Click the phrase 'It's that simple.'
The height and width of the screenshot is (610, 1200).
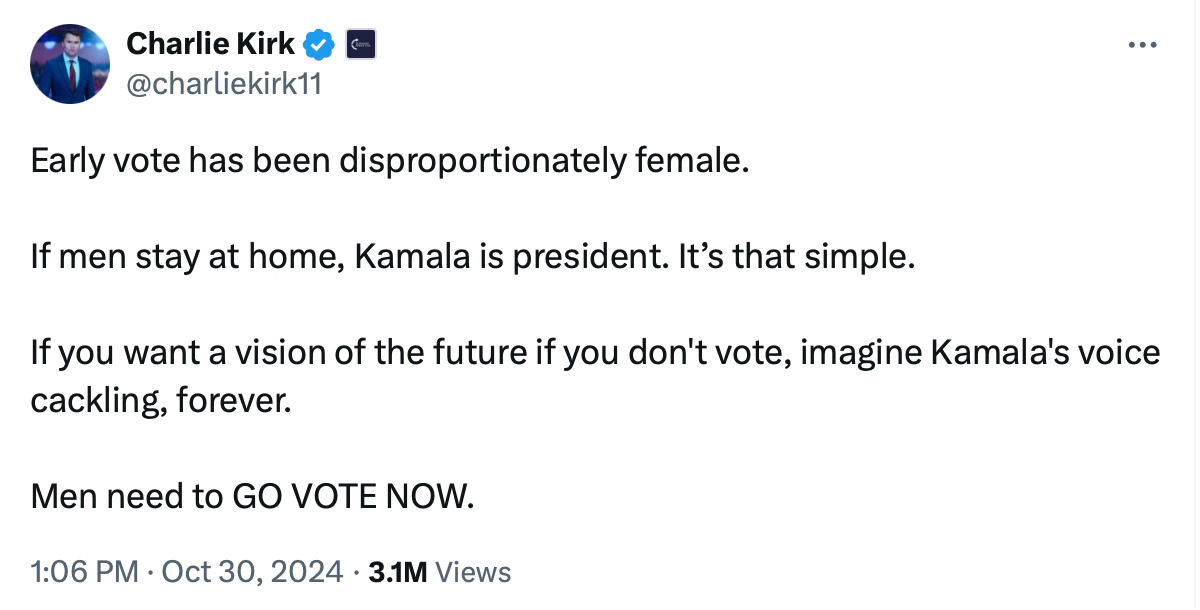tap(796, 258)
